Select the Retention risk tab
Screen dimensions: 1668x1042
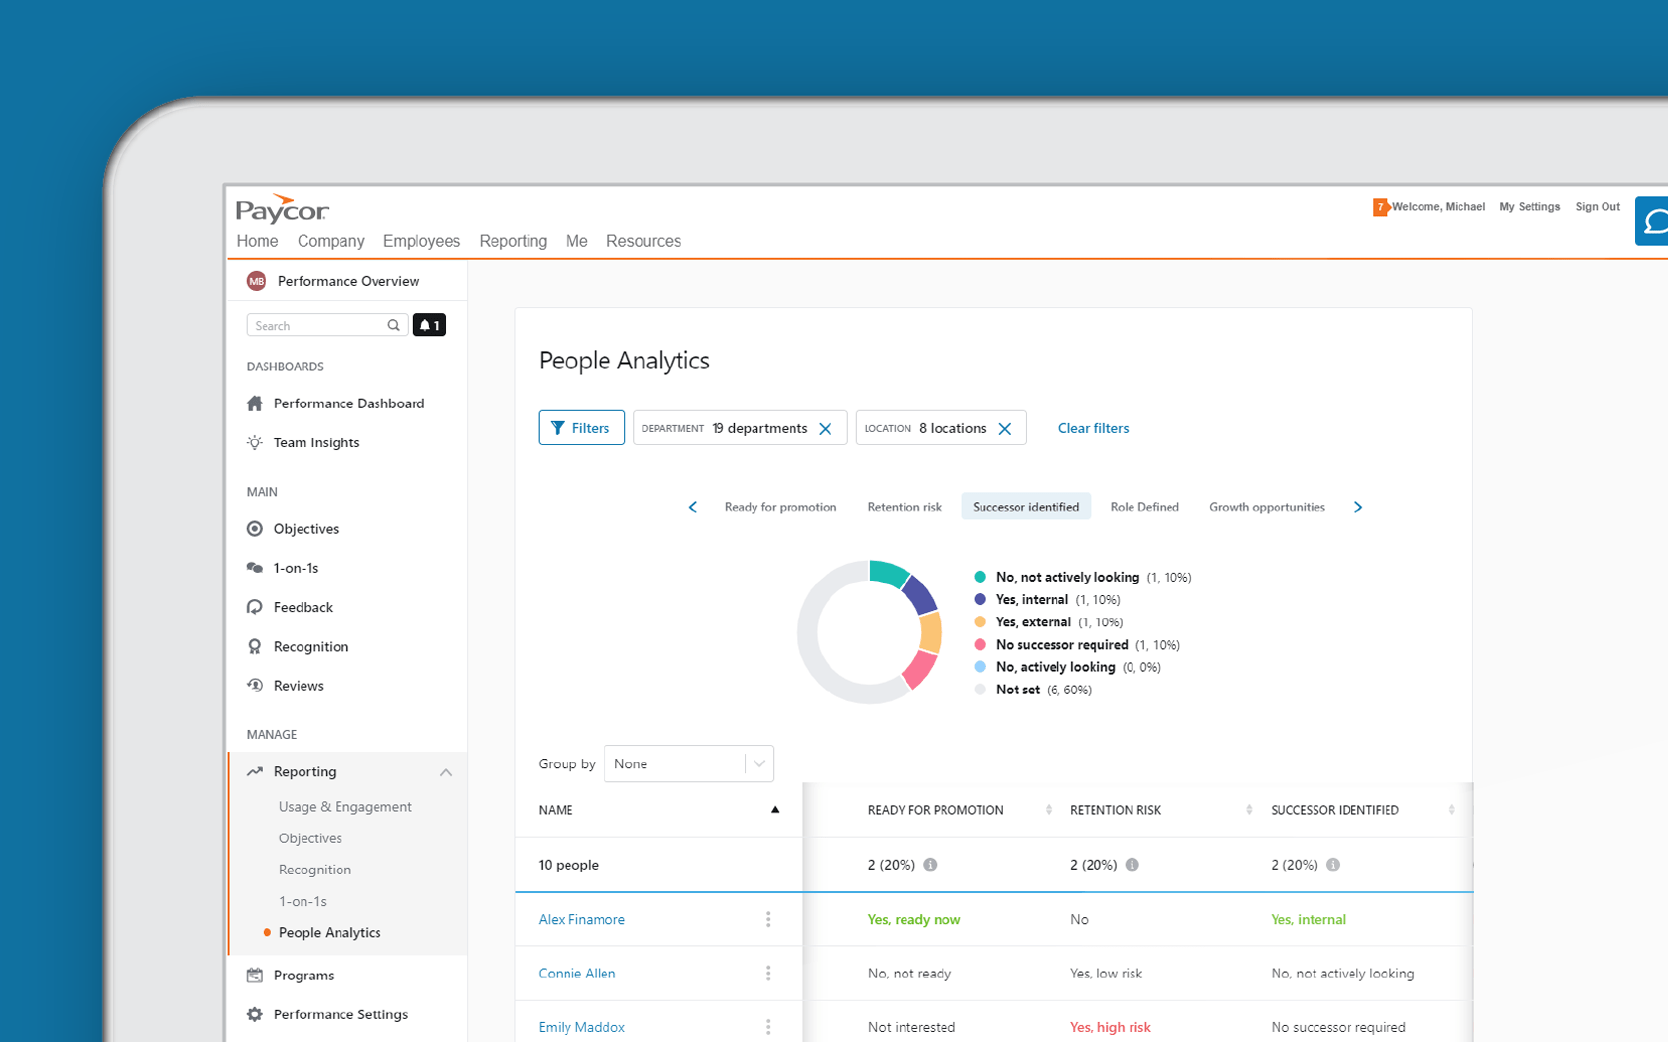(x=904, y=507)
